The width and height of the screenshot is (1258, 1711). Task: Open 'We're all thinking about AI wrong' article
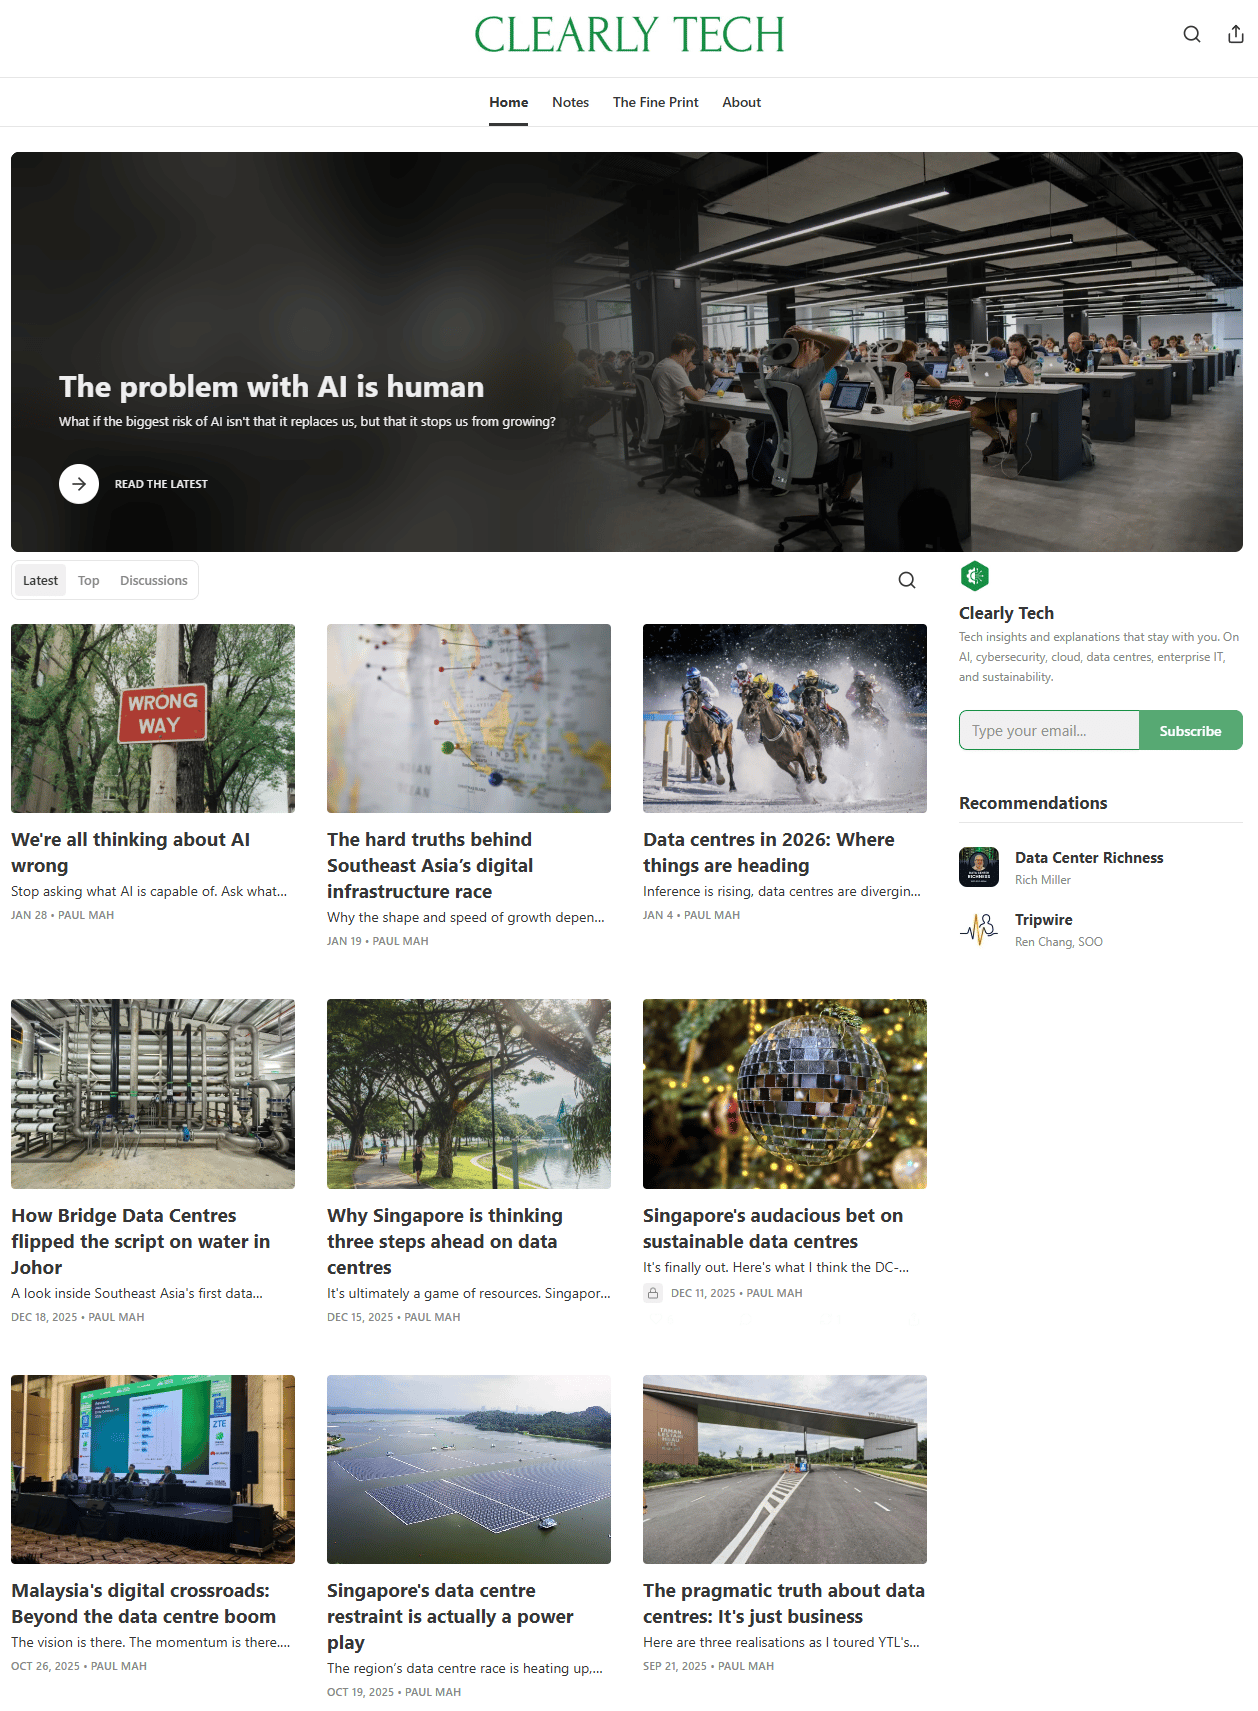click(x=131, y=852)
